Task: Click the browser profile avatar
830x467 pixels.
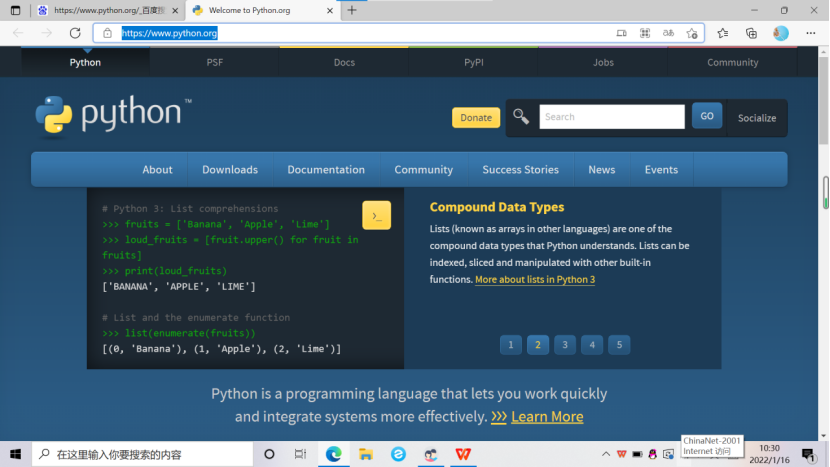Action: click(x=781, y=33)
